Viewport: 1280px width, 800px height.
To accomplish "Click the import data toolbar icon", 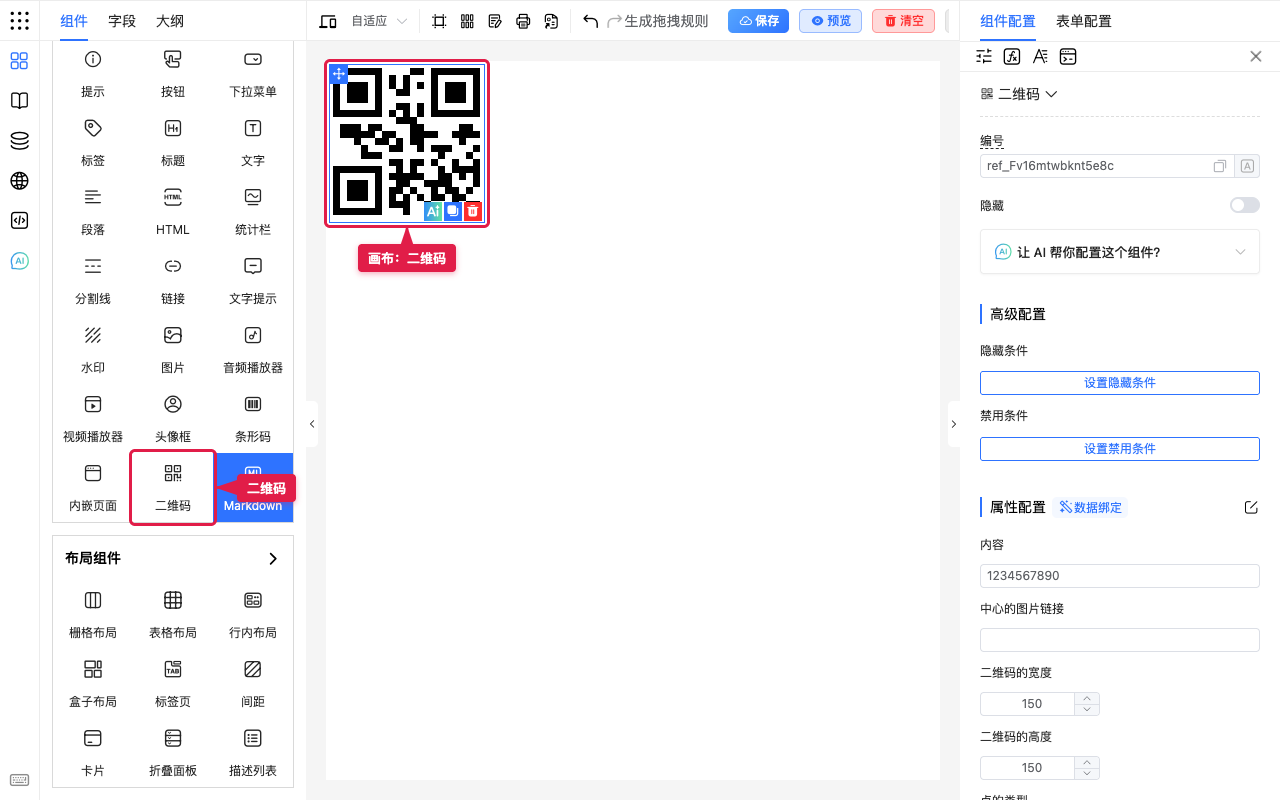I will (x=551, y=21).
